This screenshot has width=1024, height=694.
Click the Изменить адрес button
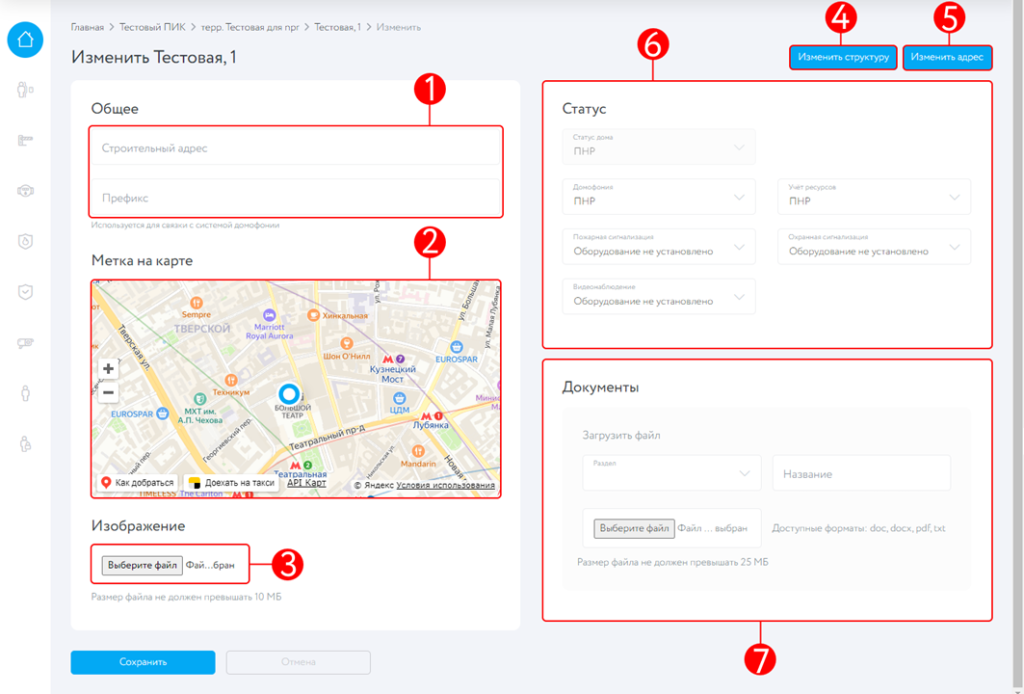(947, 58)
